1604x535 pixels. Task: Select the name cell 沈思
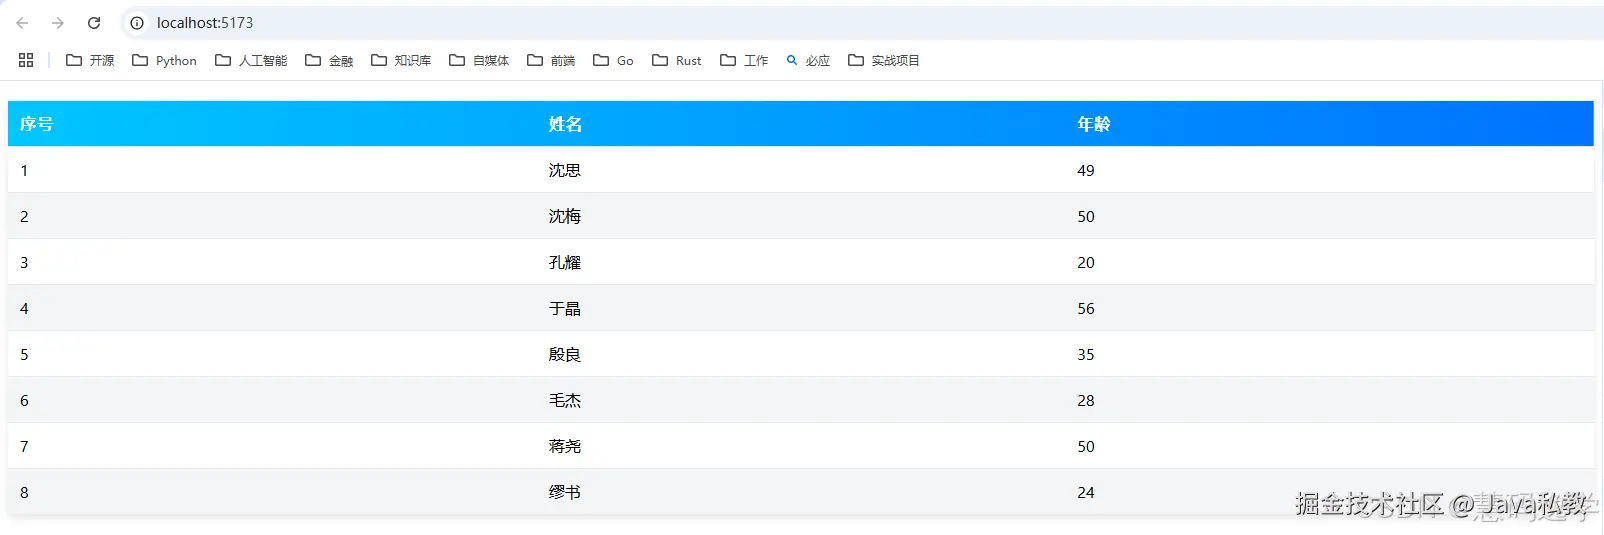[565, 170]
